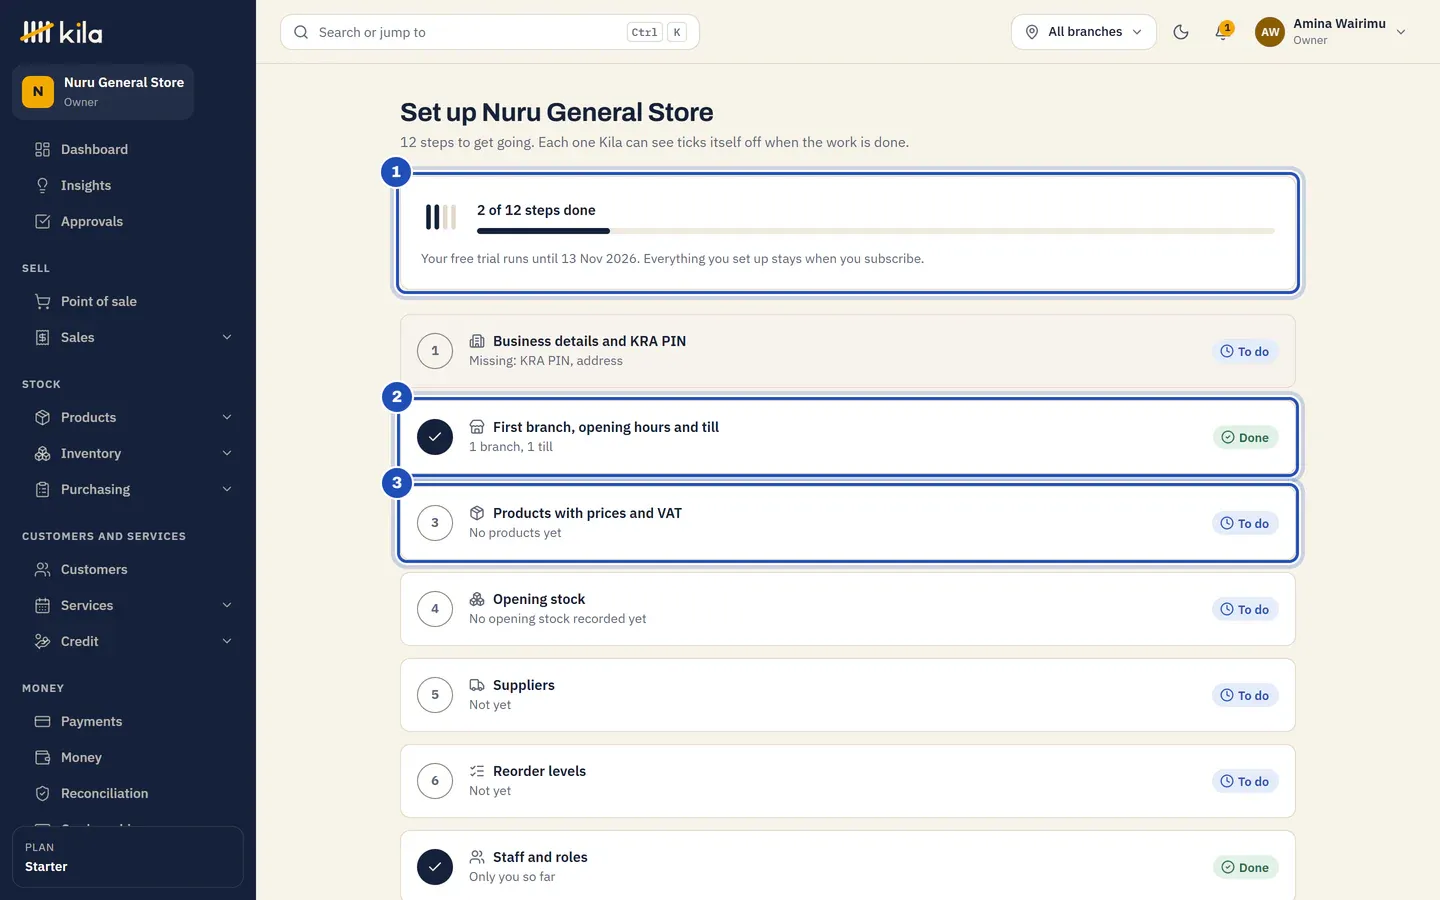The width and height of the screenshot is (1440, 900).
Task: Click the AW user avatar
Action: [1270, 32]
